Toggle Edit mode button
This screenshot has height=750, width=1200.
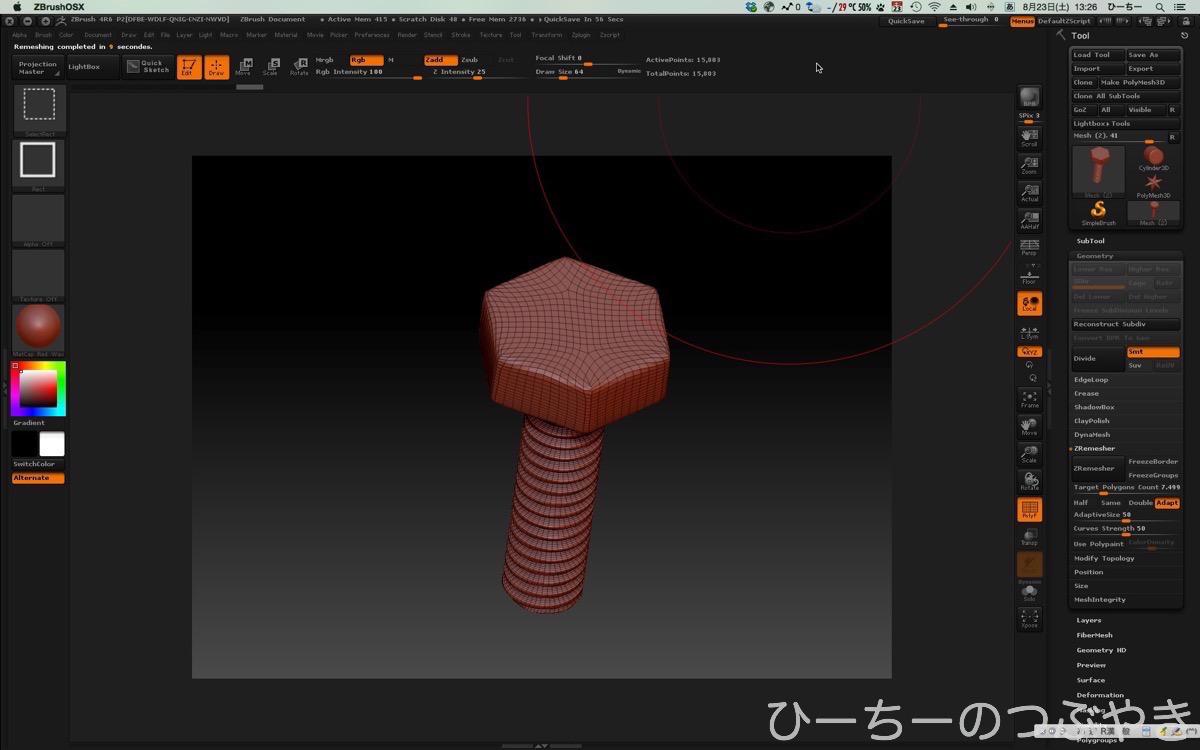(189, 67)
